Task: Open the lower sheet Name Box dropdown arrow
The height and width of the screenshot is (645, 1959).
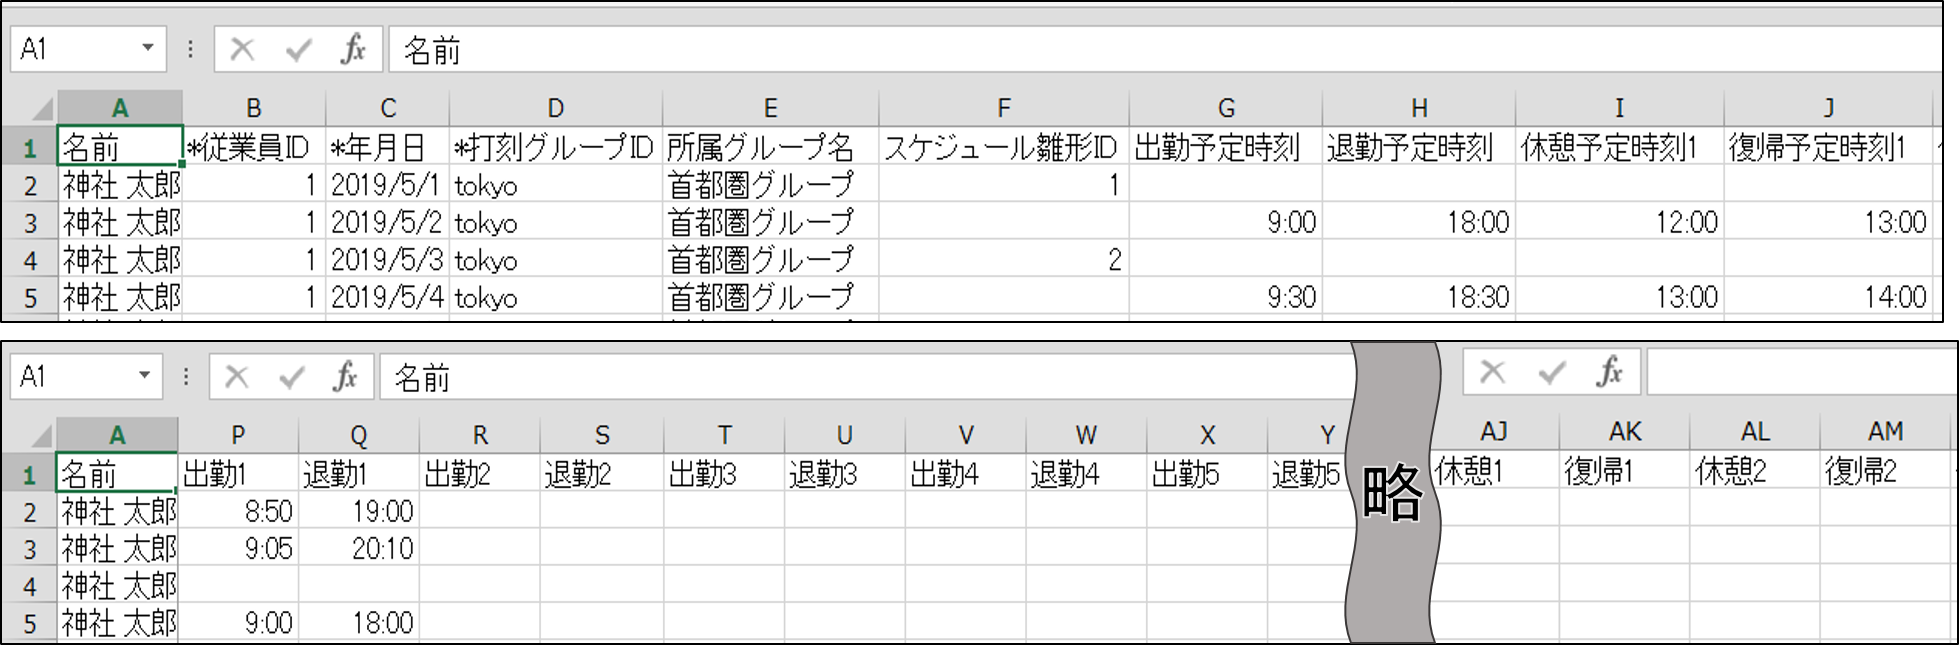Action: point(144,375)
